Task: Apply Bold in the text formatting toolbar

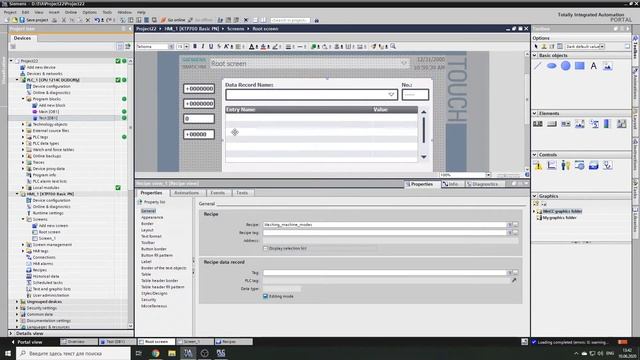Action: [x=195, y=47]
